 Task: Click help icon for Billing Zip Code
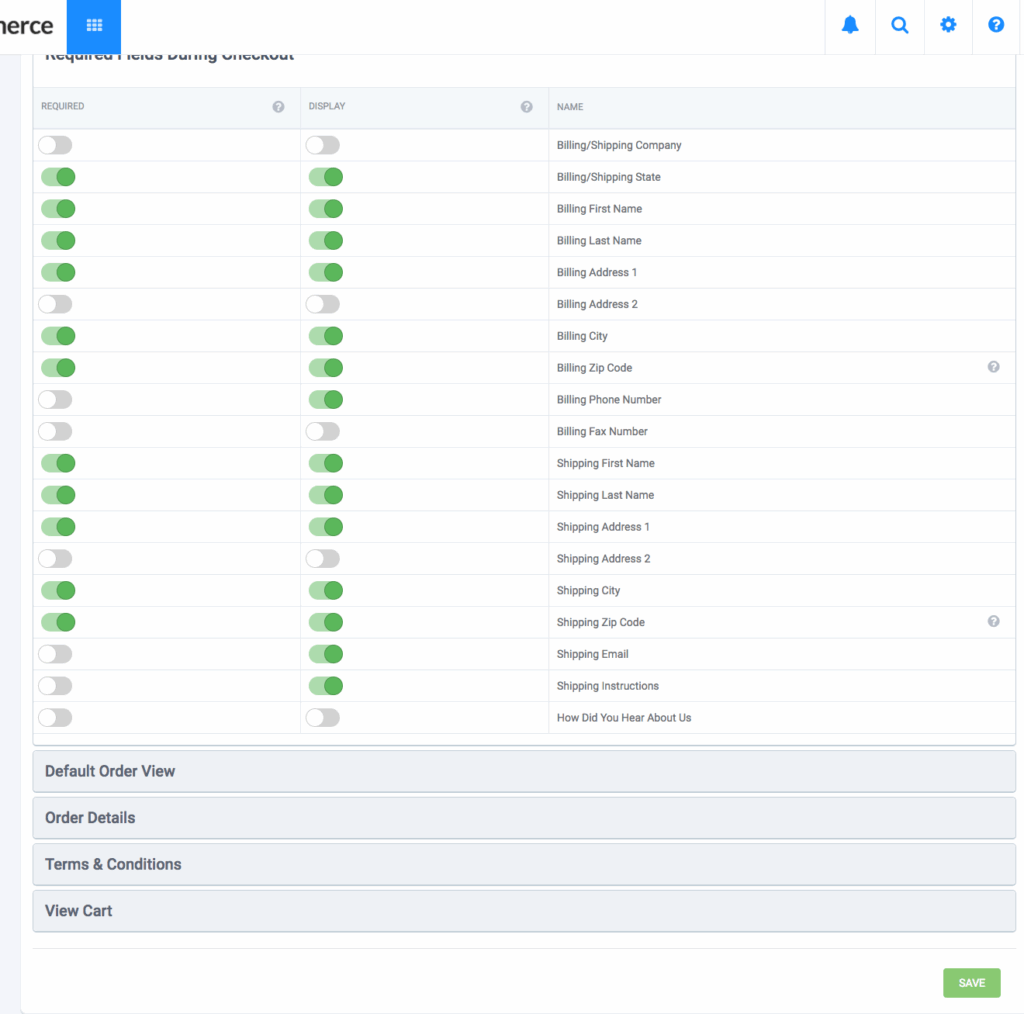994,367
